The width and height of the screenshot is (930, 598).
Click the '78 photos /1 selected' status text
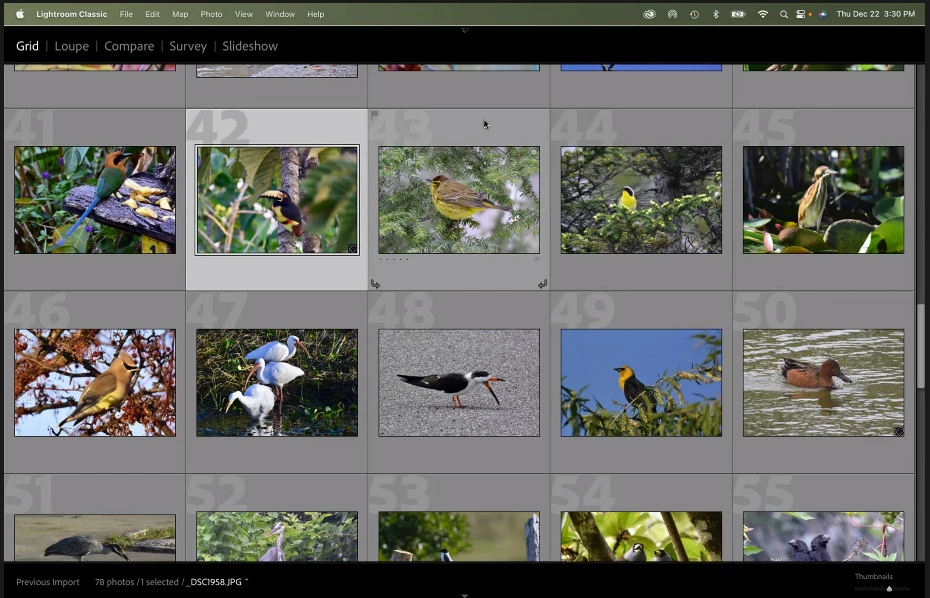136,582
